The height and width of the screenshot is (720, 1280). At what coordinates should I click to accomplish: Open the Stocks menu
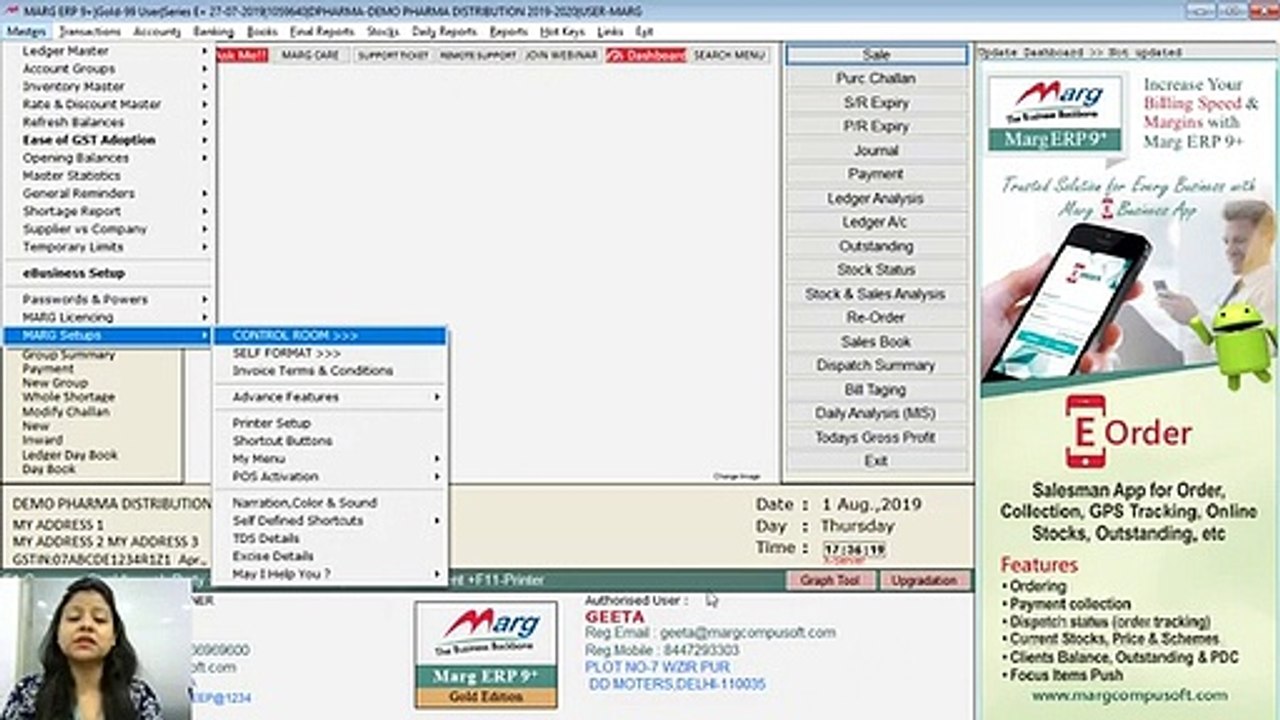pos(383,32)
